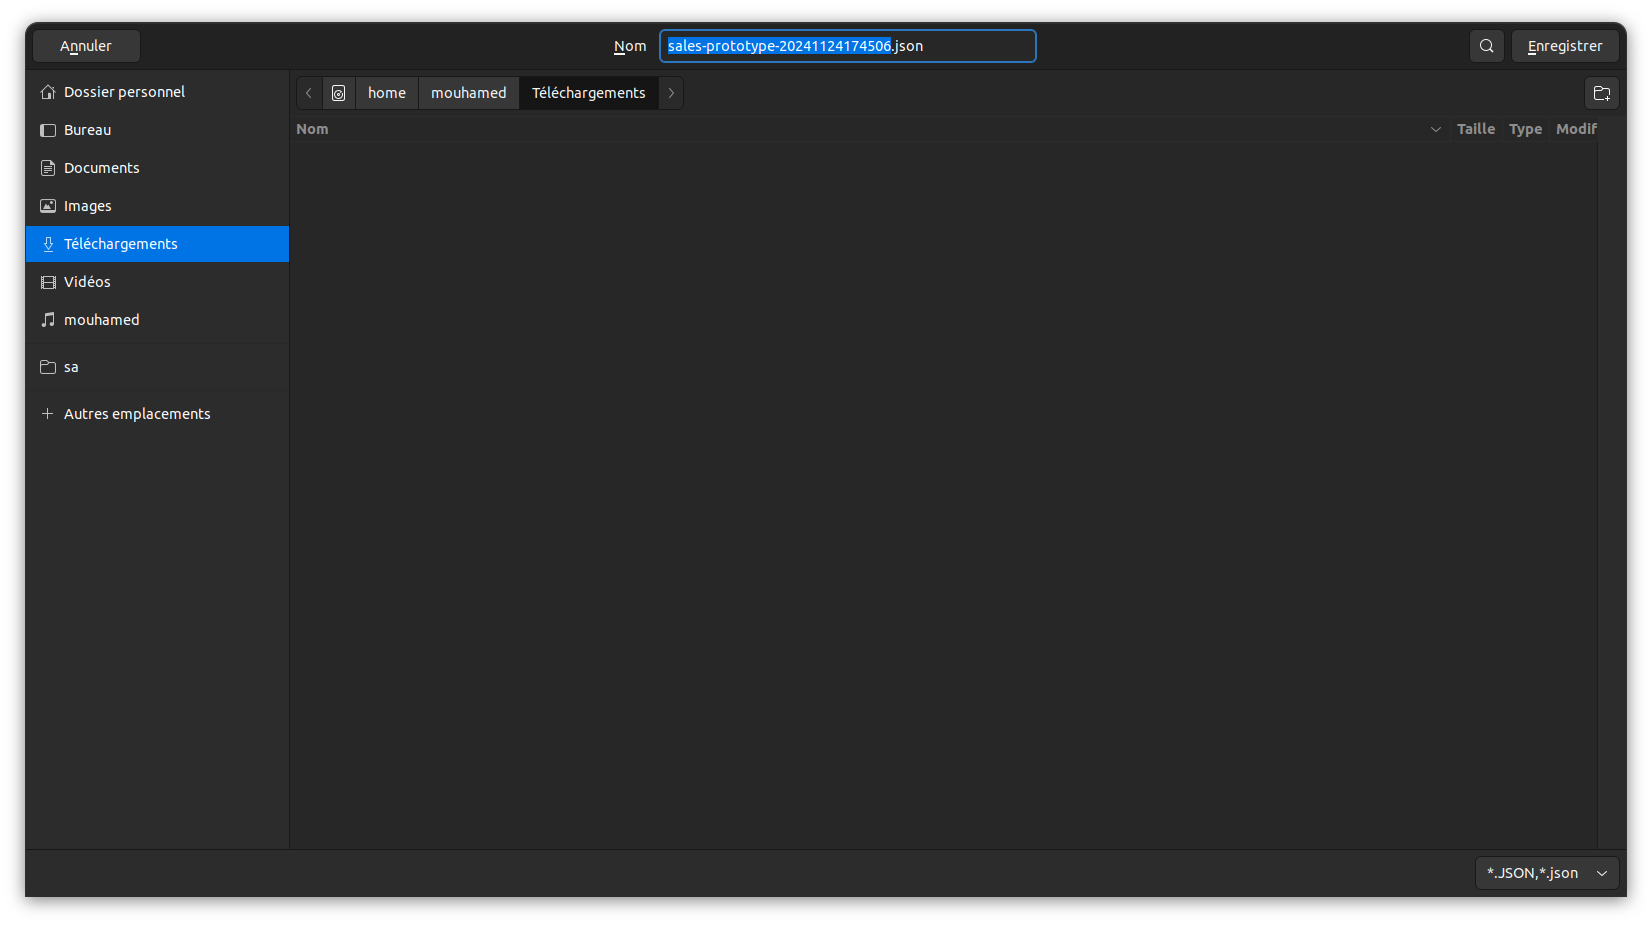
Task: Click the search magnifier icon
Action: pos(1486,46)
